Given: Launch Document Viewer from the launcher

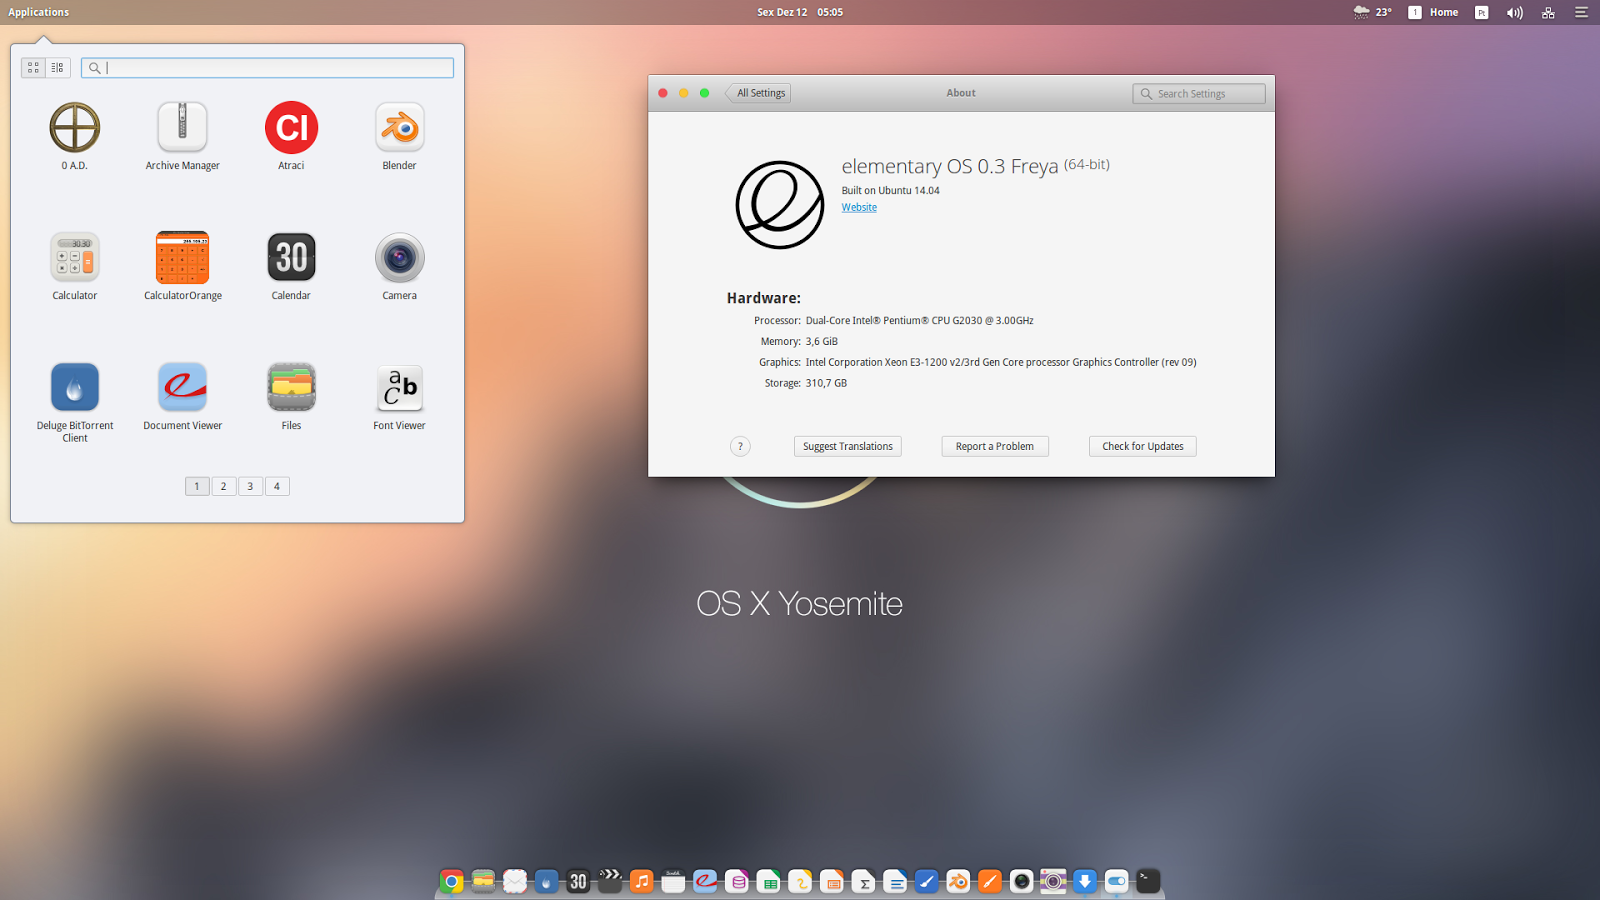Looking at the screenshot, I should [x=182, y=388].
